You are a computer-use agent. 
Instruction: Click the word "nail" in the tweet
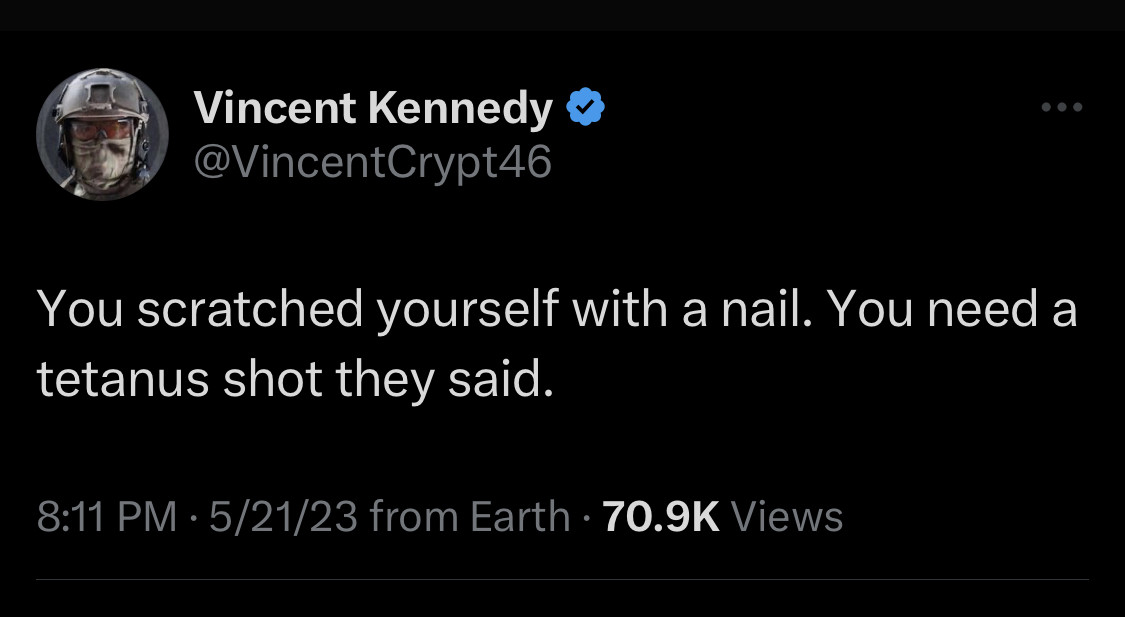(766, 310)
